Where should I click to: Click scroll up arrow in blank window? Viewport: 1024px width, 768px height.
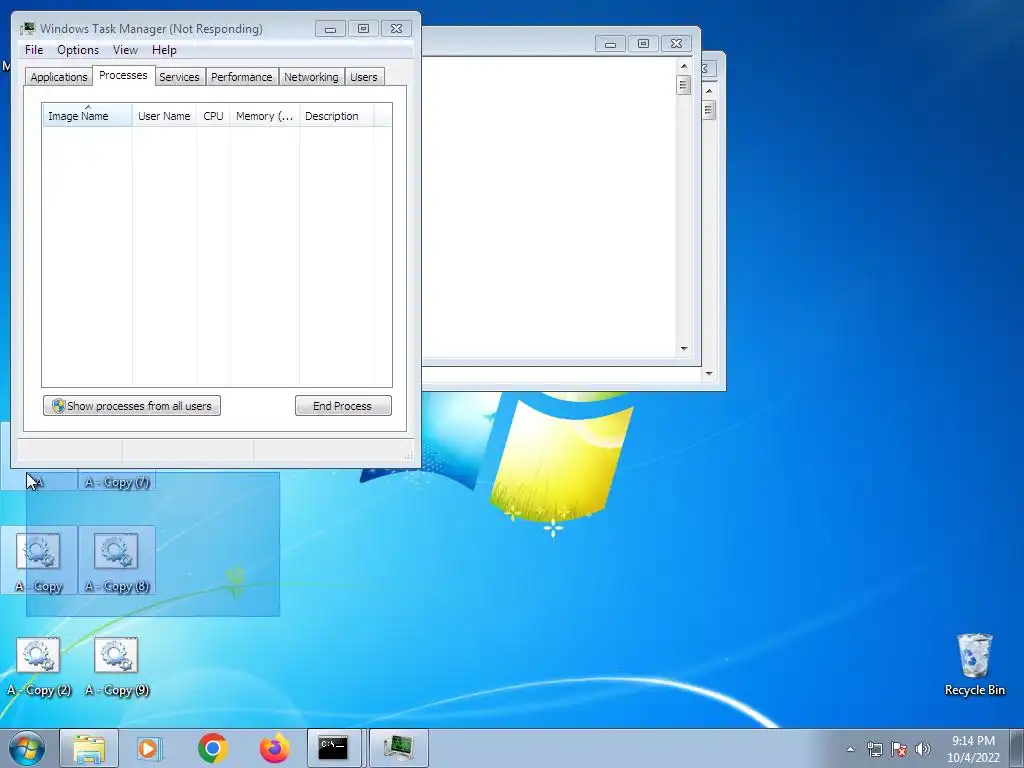coord(684,66)
